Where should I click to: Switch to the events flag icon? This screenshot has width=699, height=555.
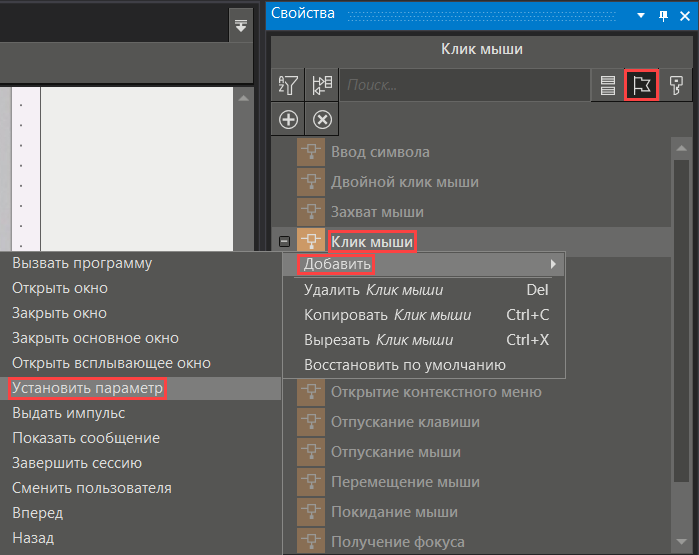click(x=641, y=85)
